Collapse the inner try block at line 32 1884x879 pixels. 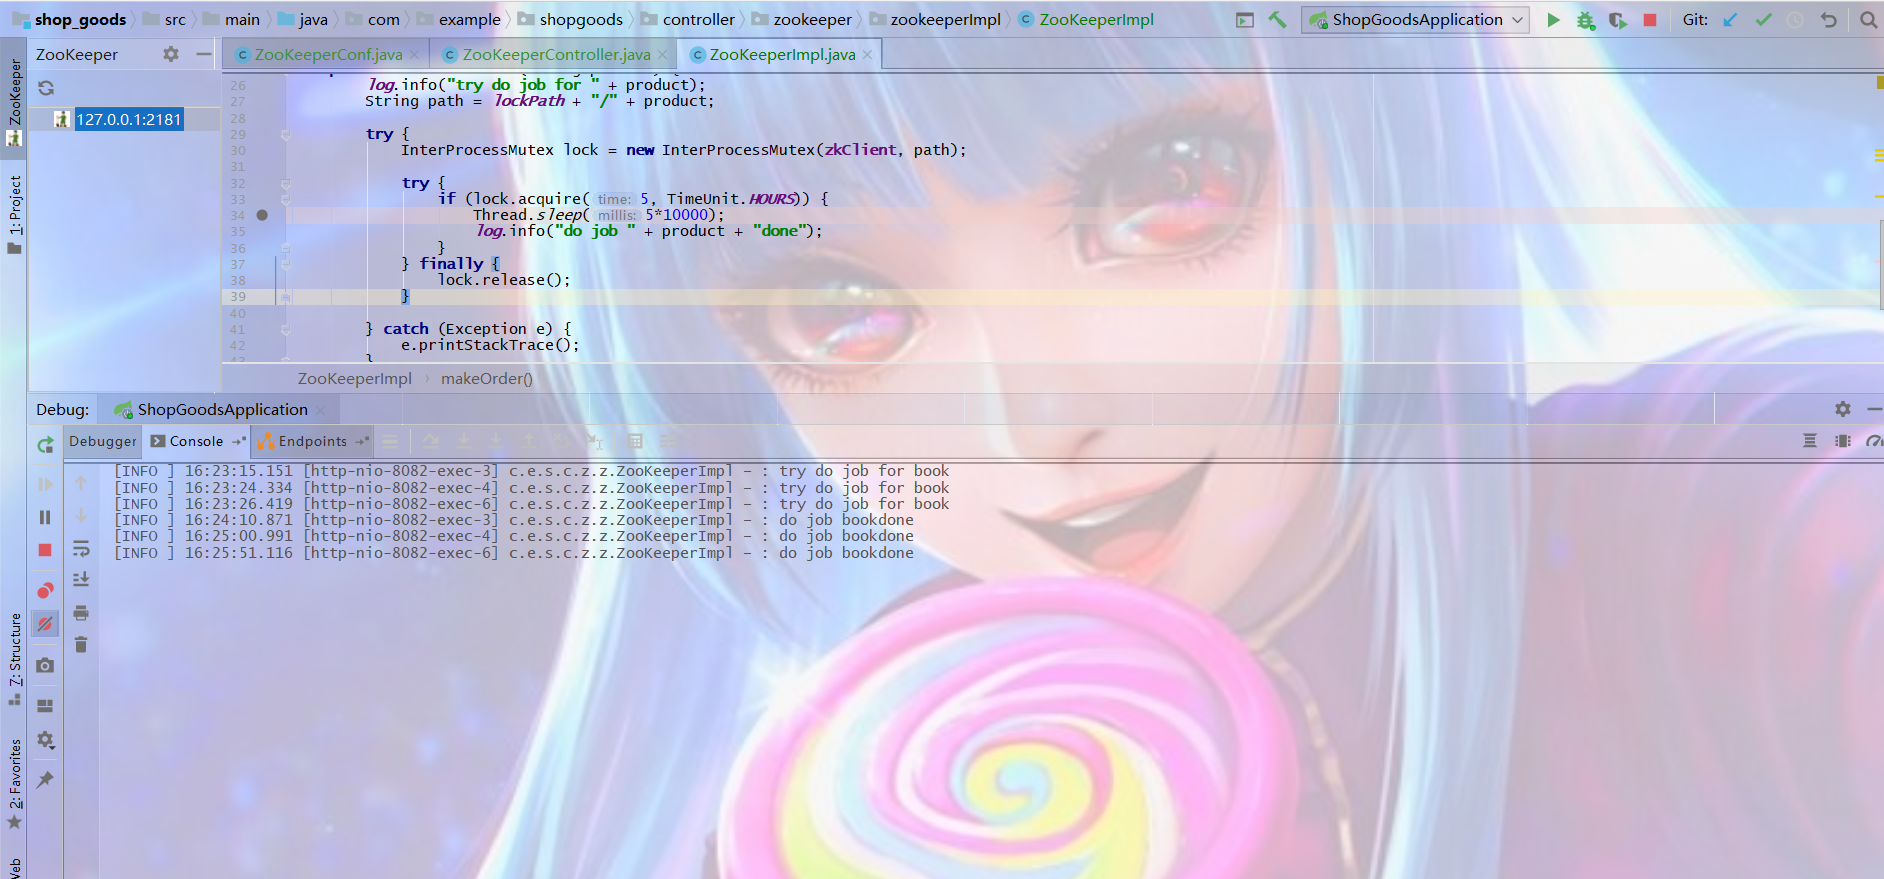(x=286, y=183)
